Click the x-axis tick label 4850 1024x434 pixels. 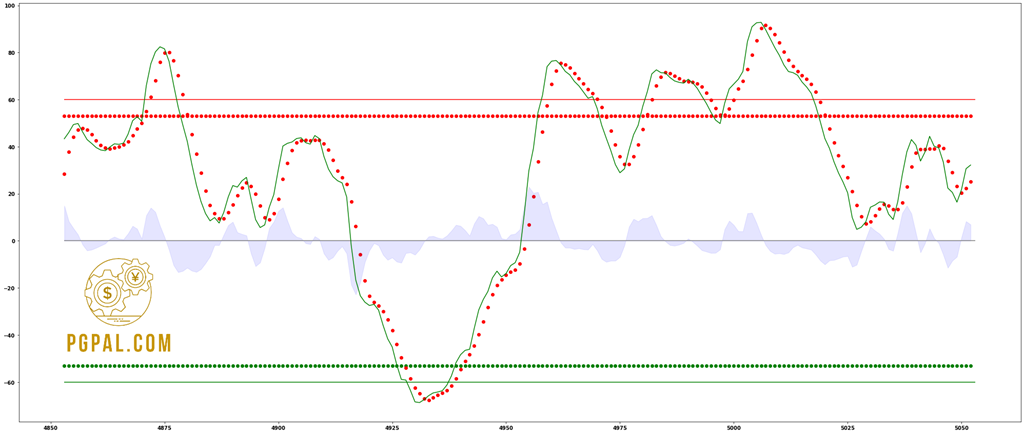click(x=50, y=428)
